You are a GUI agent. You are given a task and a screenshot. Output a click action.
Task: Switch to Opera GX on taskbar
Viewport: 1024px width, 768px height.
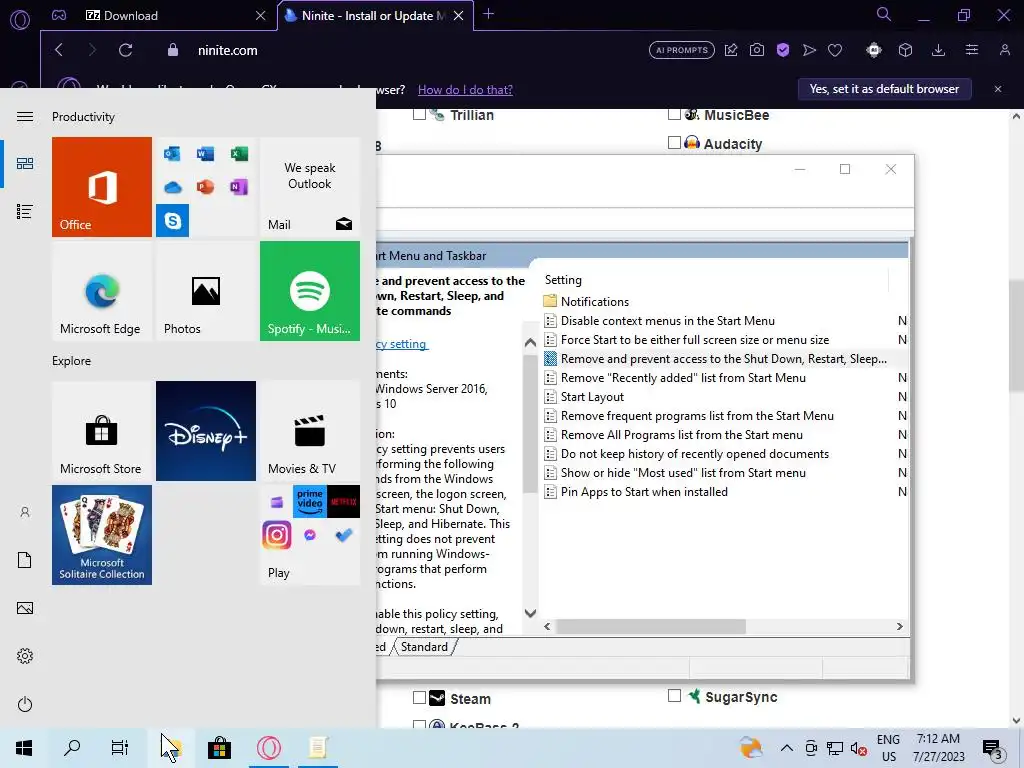(268, 748)
